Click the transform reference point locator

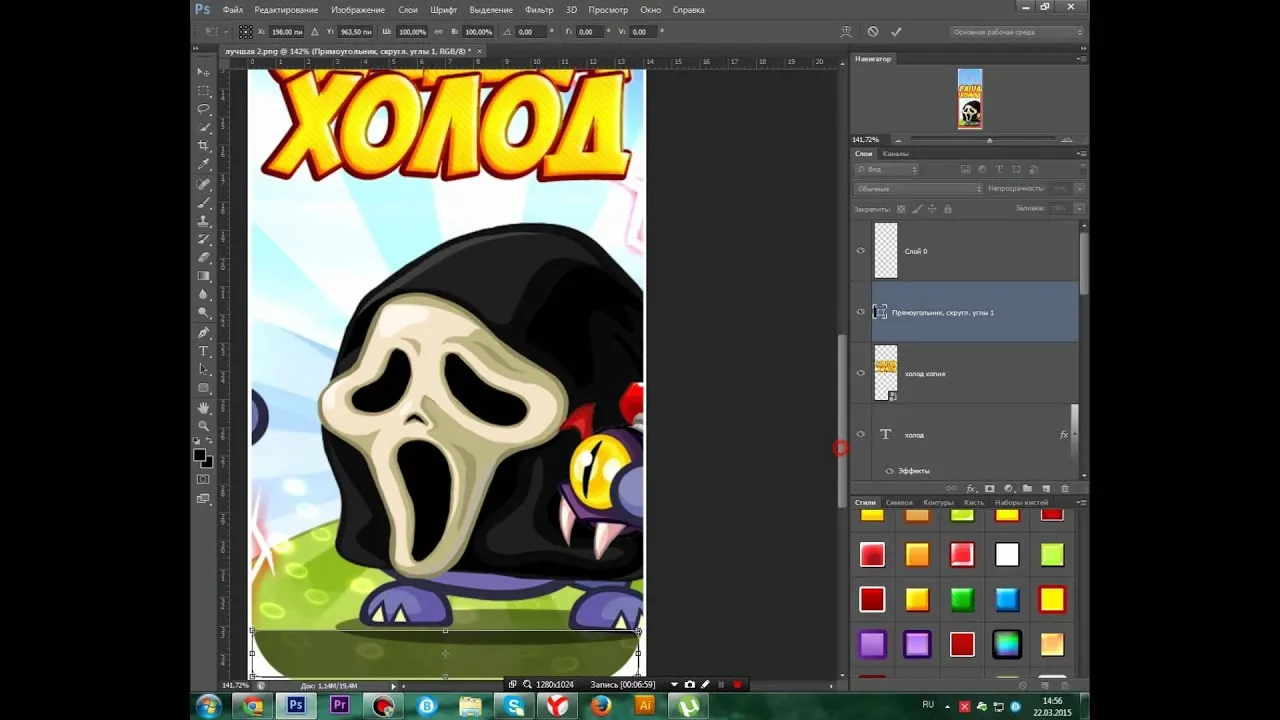[x=245, y=32]
